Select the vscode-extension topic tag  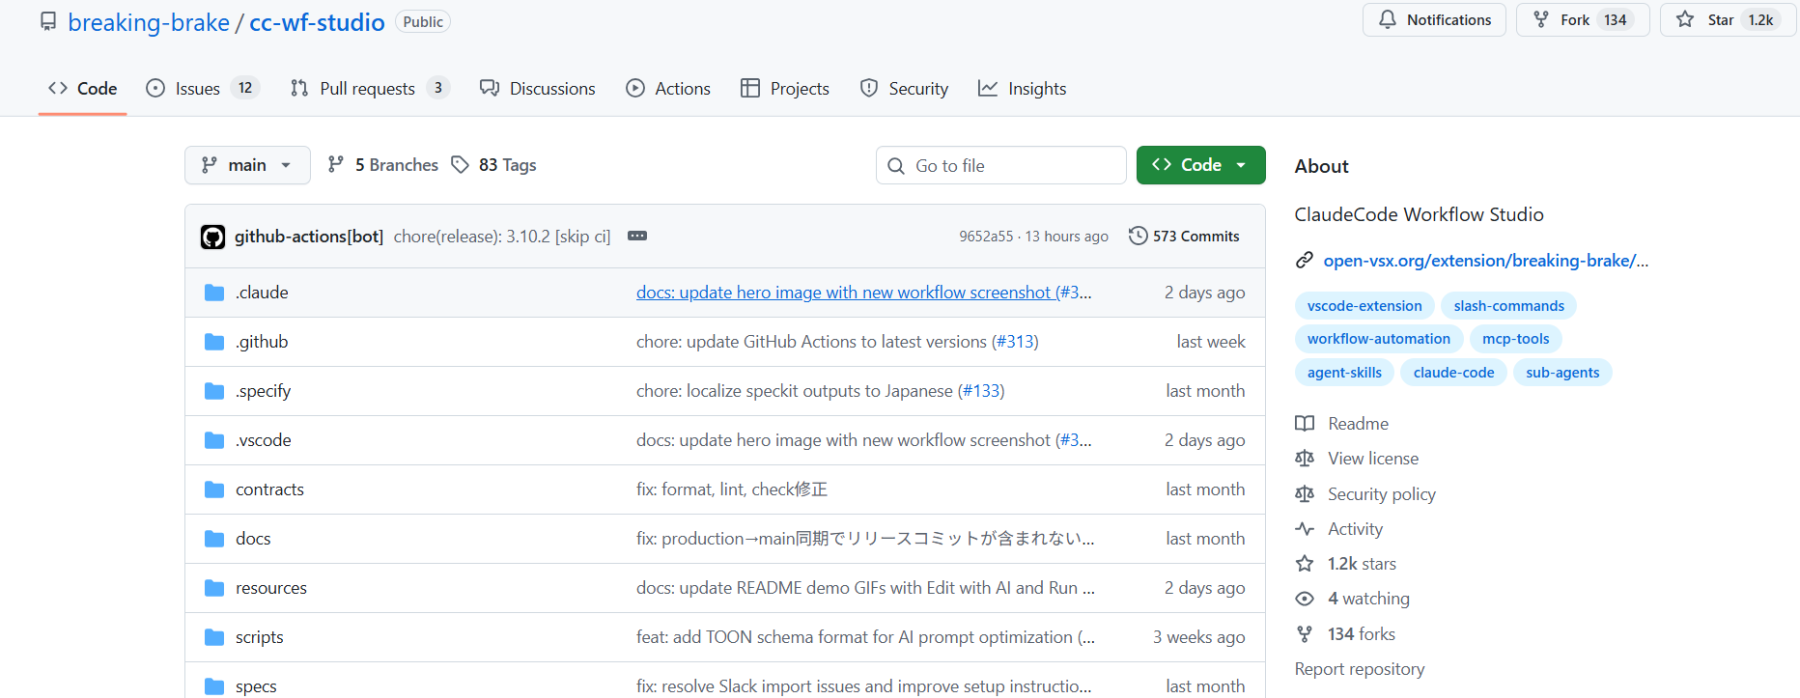[1364, 306]
